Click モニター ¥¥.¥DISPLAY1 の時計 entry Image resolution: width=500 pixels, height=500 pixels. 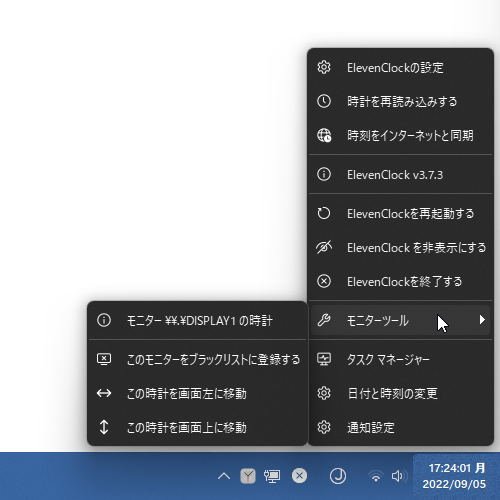pos(197,320)
